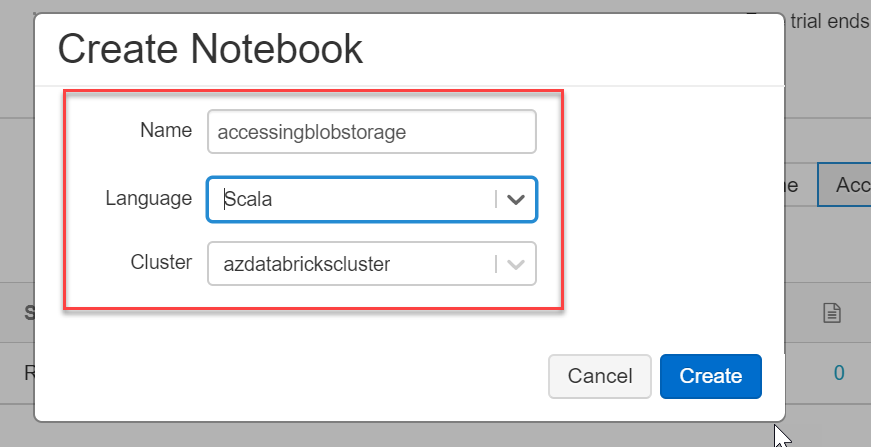
Task: Click the "Name" field label
Action: (165, 130)
